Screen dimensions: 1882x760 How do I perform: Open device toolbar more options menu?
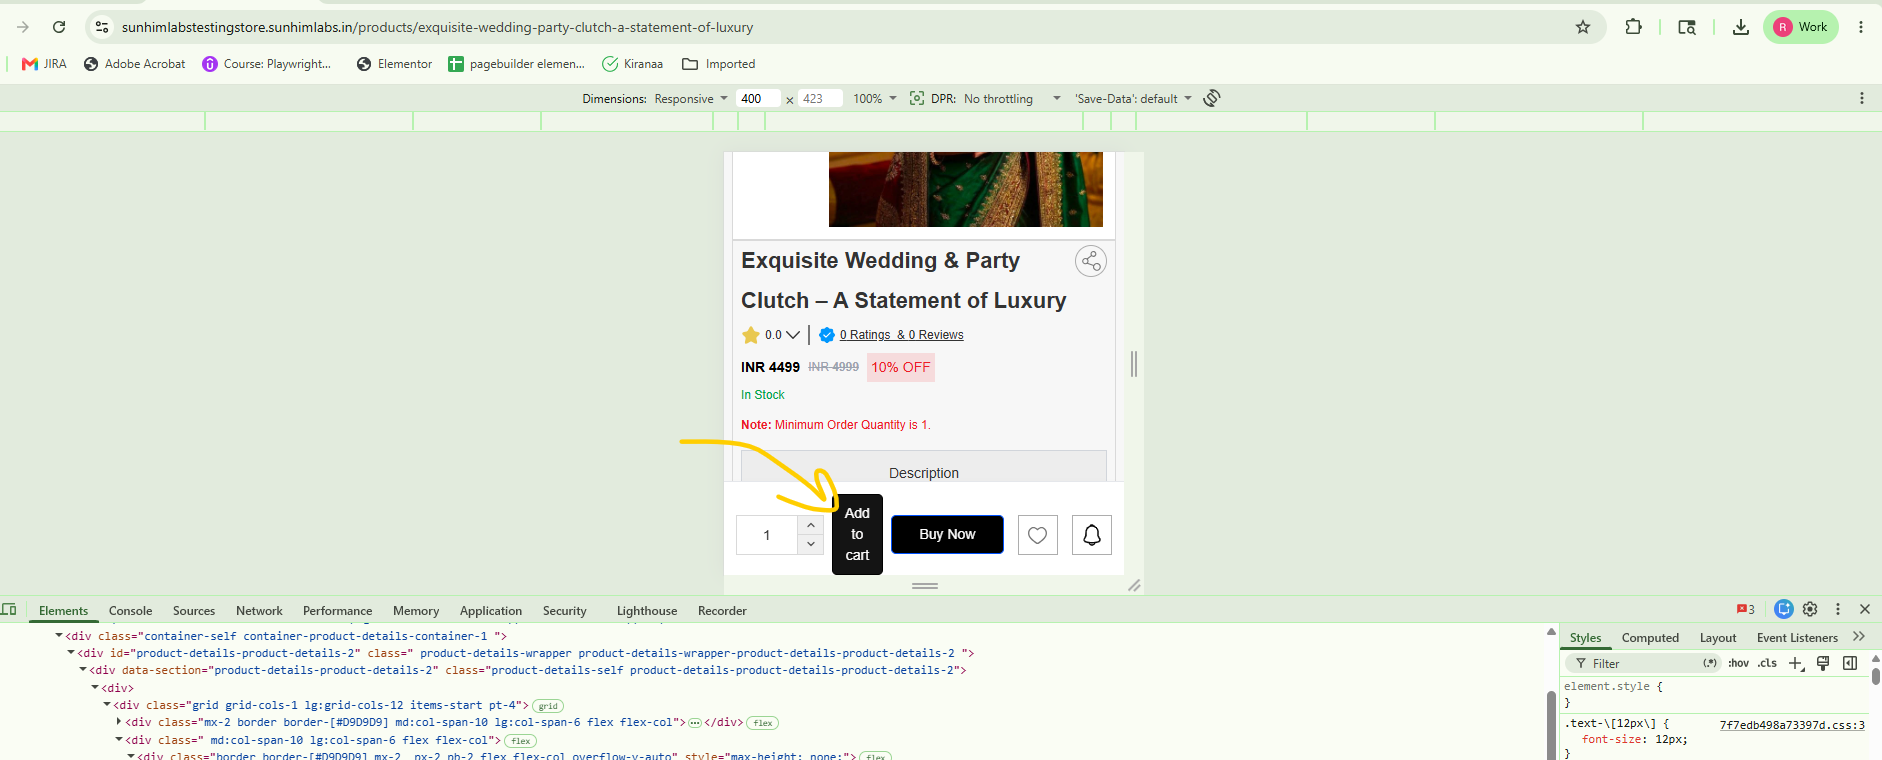(1861, 98)
